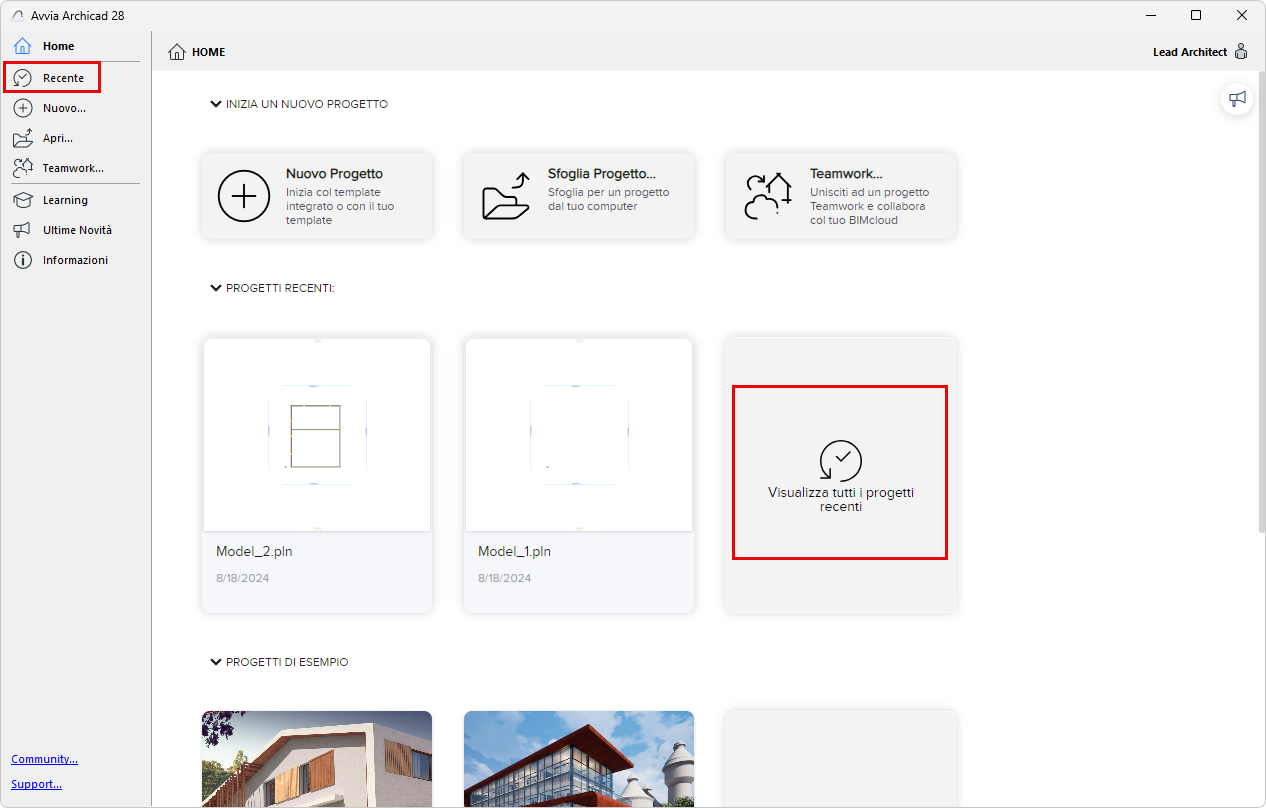This screenshot has width=1266, height=808.
Task: Click the Teamwork card description text
Action: (869, 206)
